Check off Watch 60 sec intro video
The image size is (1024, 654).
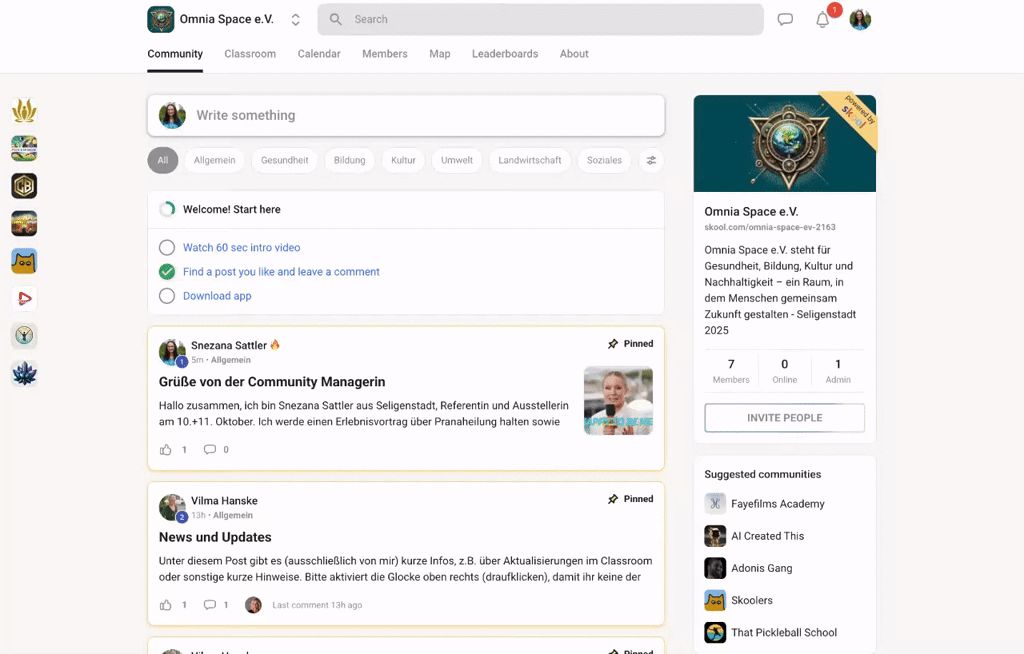[x=167, y=248]
